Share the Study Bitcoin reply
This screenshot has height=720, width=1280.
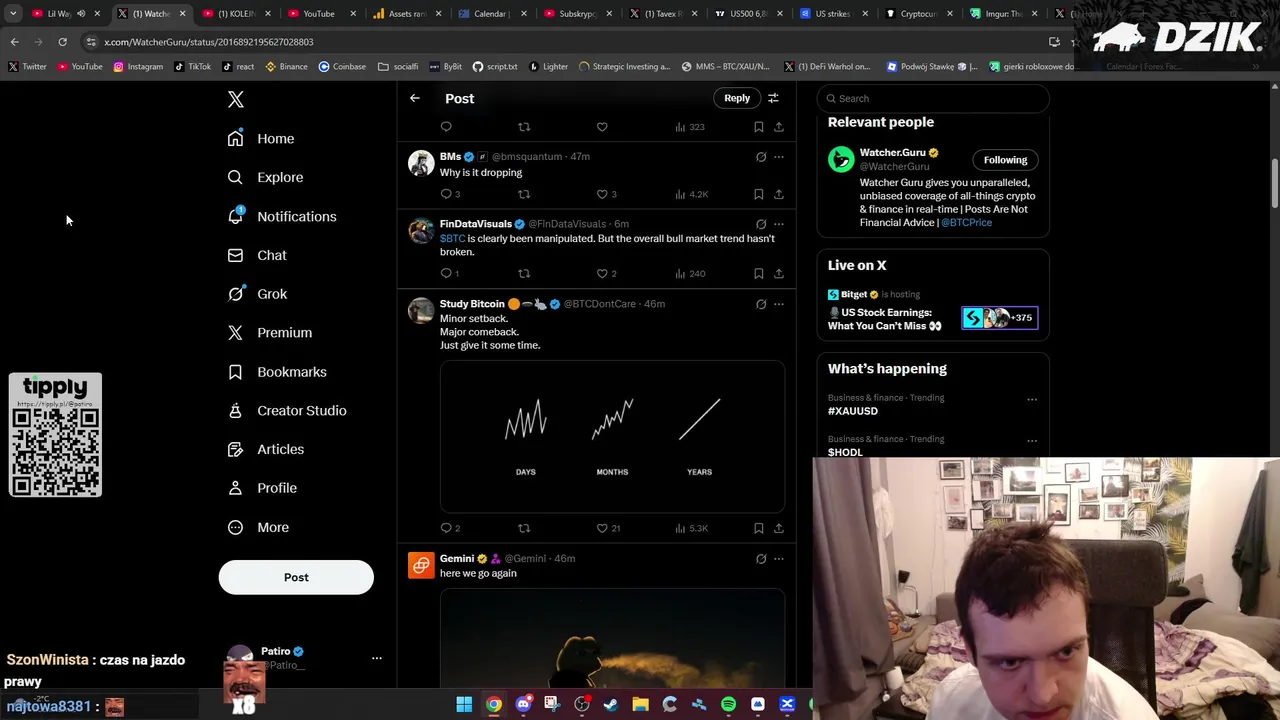click(779, 528)
